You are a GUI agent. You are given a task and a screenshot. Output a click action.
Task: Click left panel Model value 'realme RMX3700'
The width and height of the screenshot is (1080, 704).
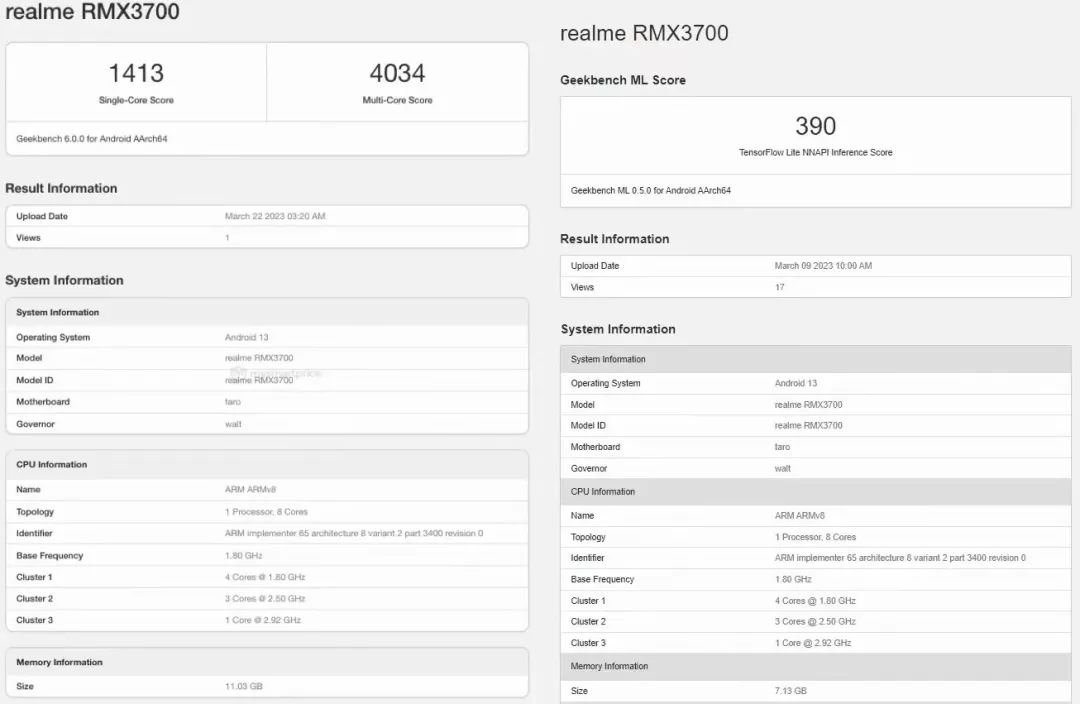(259, 358)
